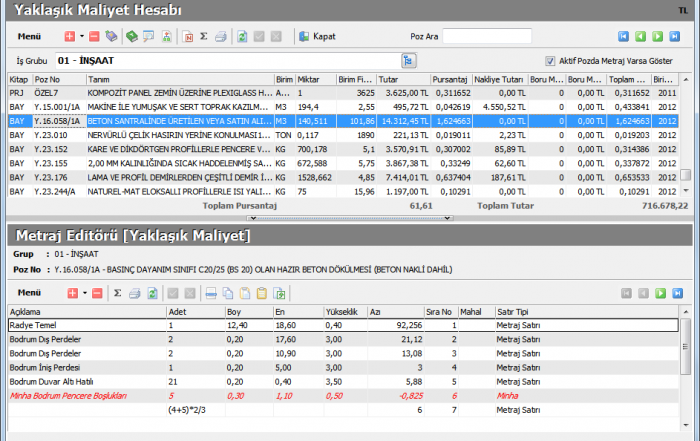Click the sigma sum icon in the top toolbar

click(x=203, y=36)
